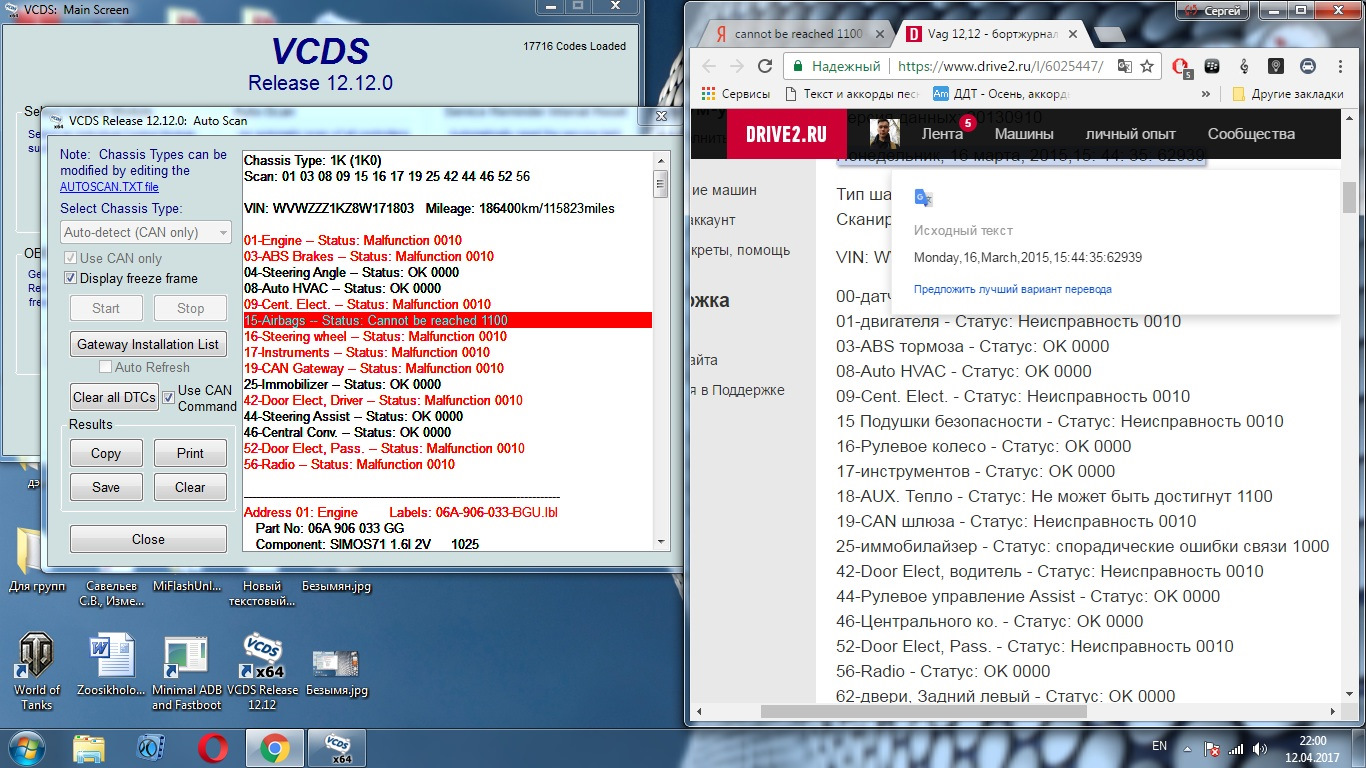Open the AUTOSCAN.TXT file link
Screen dimensions: 1366x768
pos(109,187)
